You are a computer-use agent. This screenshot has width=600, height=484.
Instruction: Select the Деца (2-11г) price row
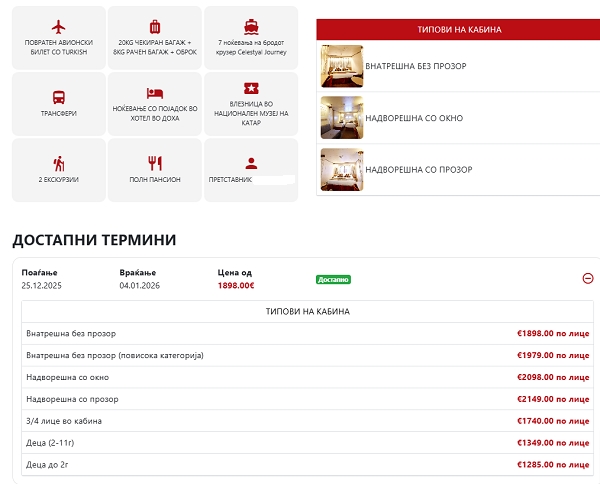307,443
